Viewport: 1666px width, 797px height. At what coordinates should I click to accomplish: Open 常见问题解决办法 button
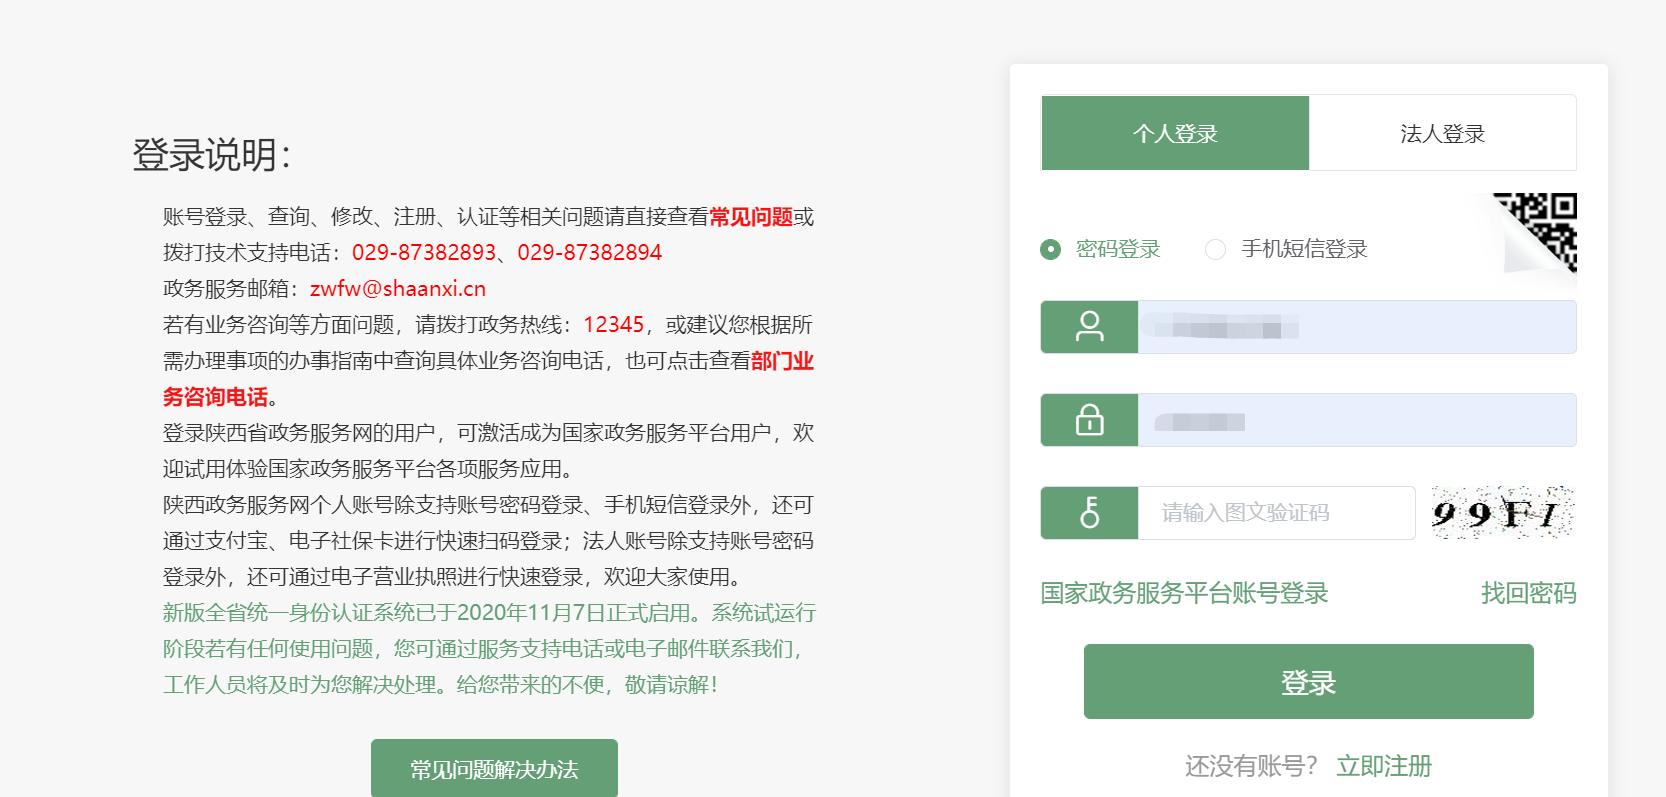(x=494, y=768)
